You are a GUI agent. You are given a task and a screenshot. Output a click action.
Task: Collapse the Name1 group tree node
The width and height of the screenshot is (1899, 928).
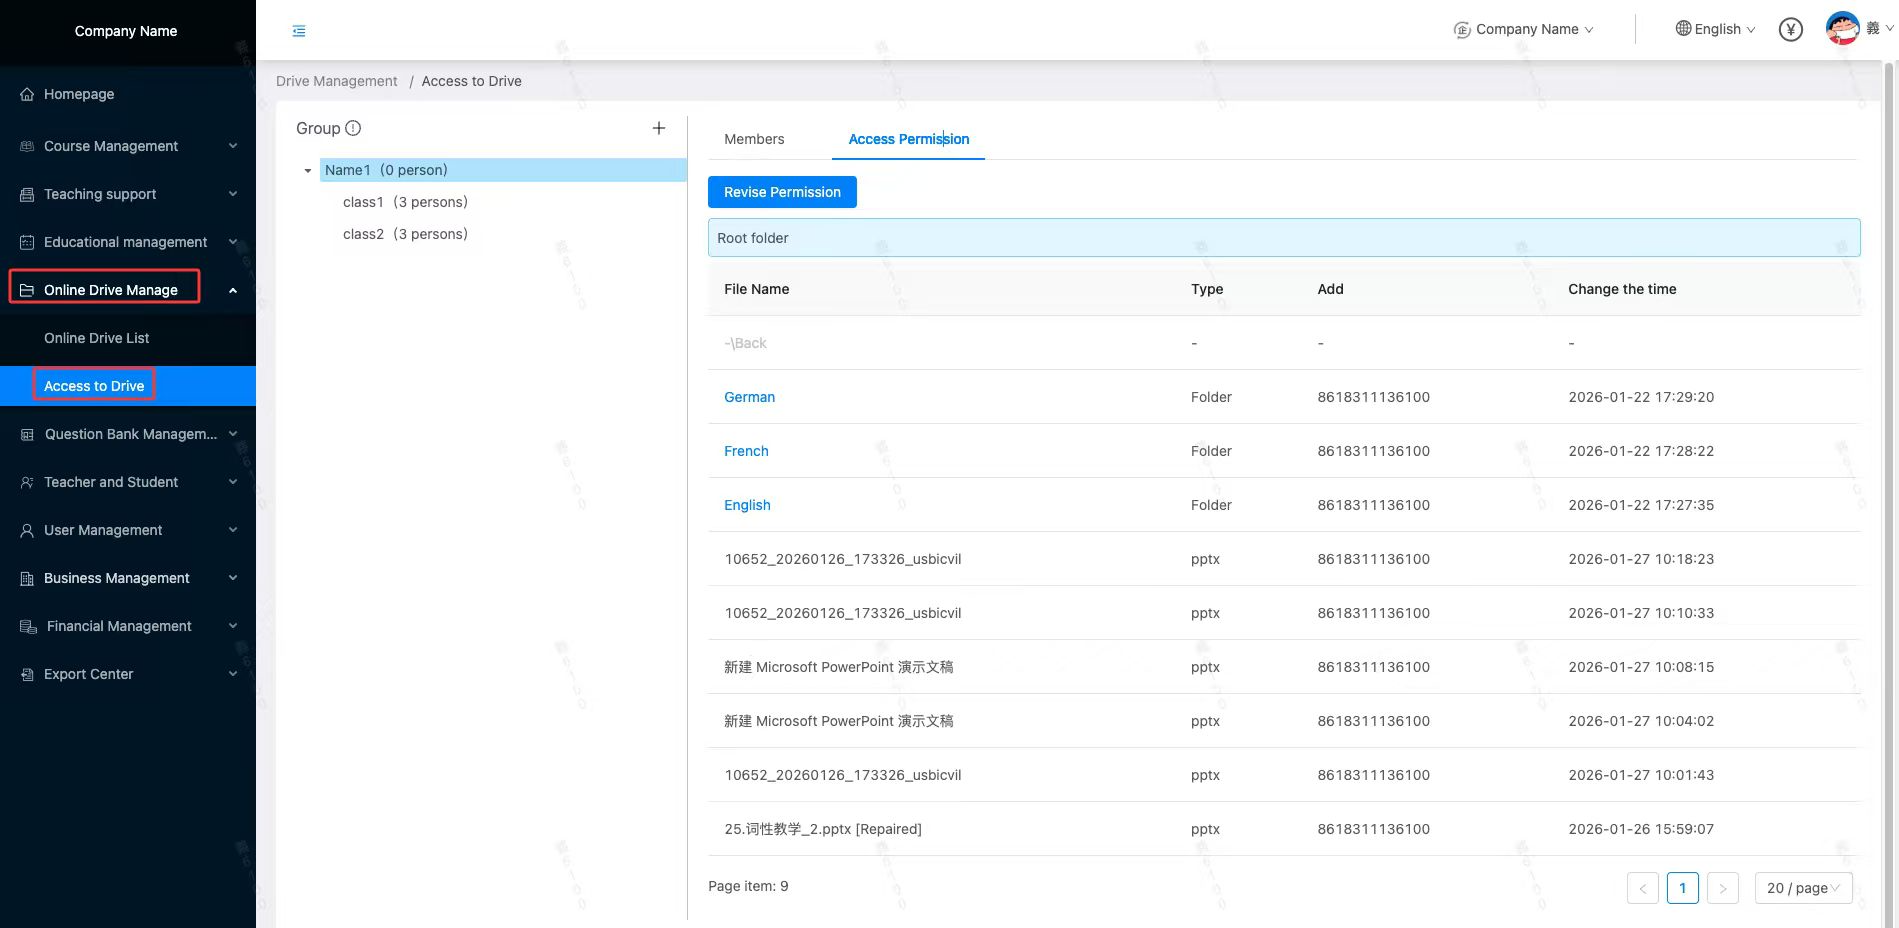[x=308, y=170]
